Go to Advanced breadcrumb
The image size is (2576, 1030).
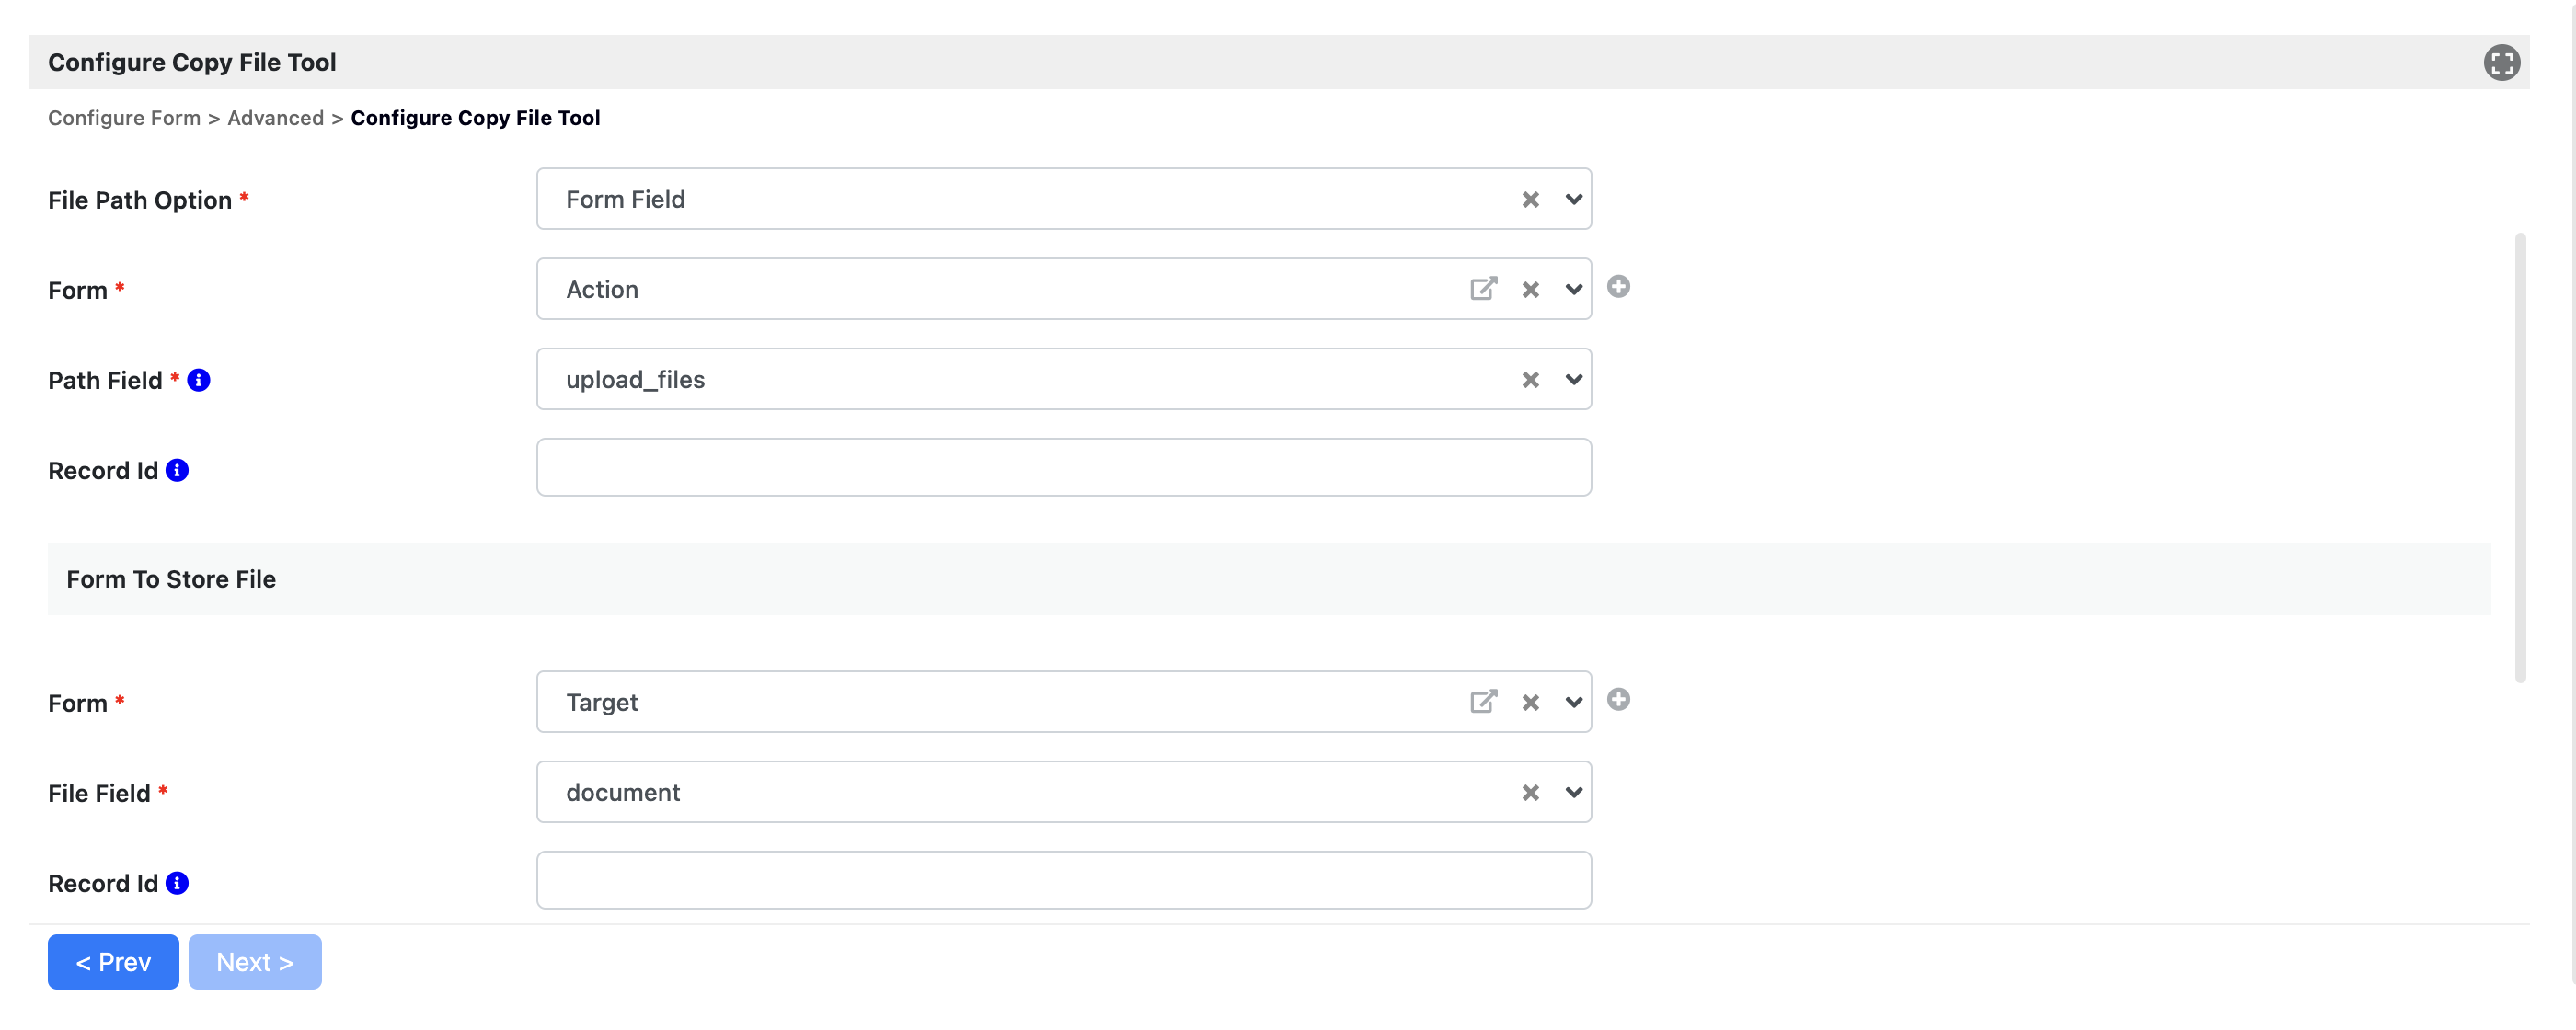point(275,118)
